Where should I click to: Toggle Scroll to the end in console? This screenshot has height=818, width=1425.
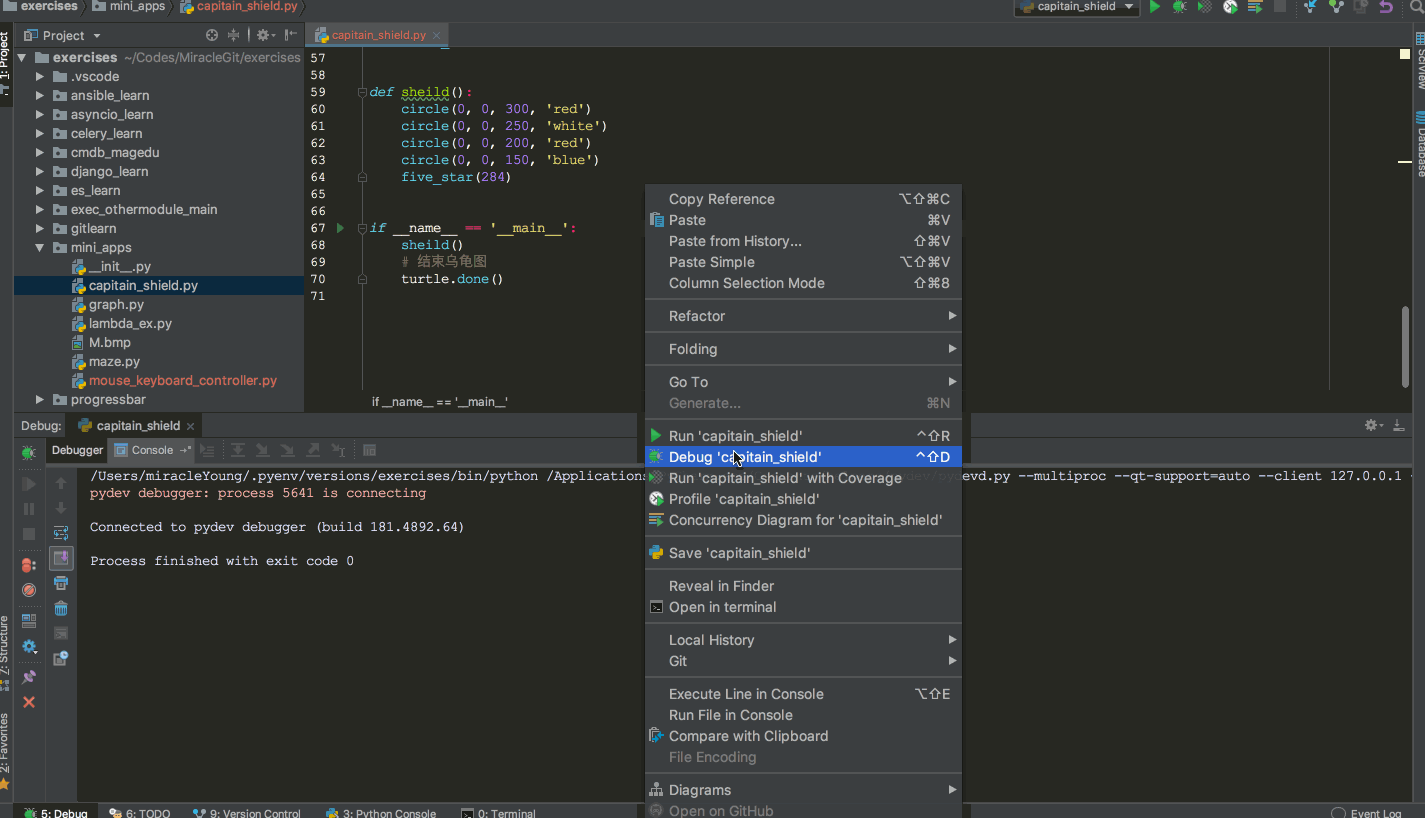pyautogui.click(x=61, y=557)
